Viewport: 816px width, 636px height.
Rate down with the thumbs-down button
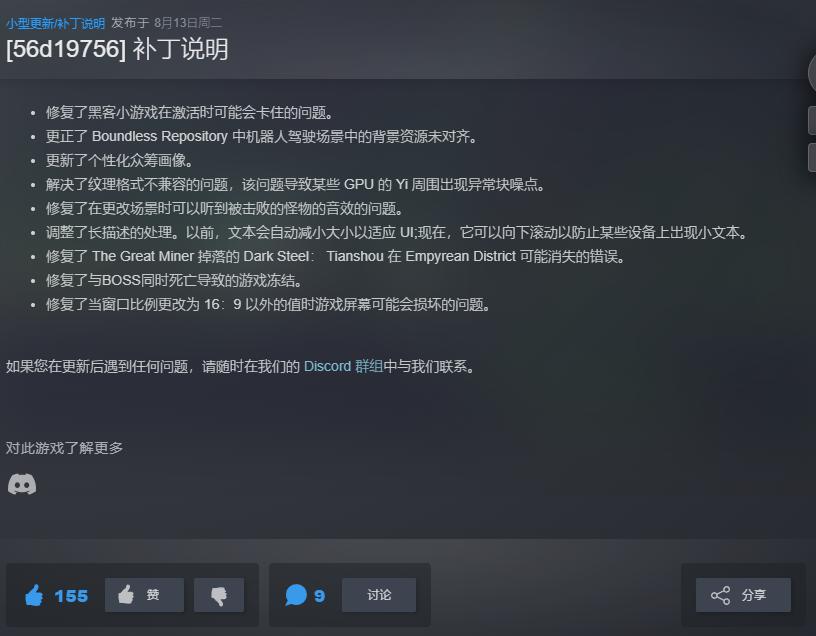[219, 595]
